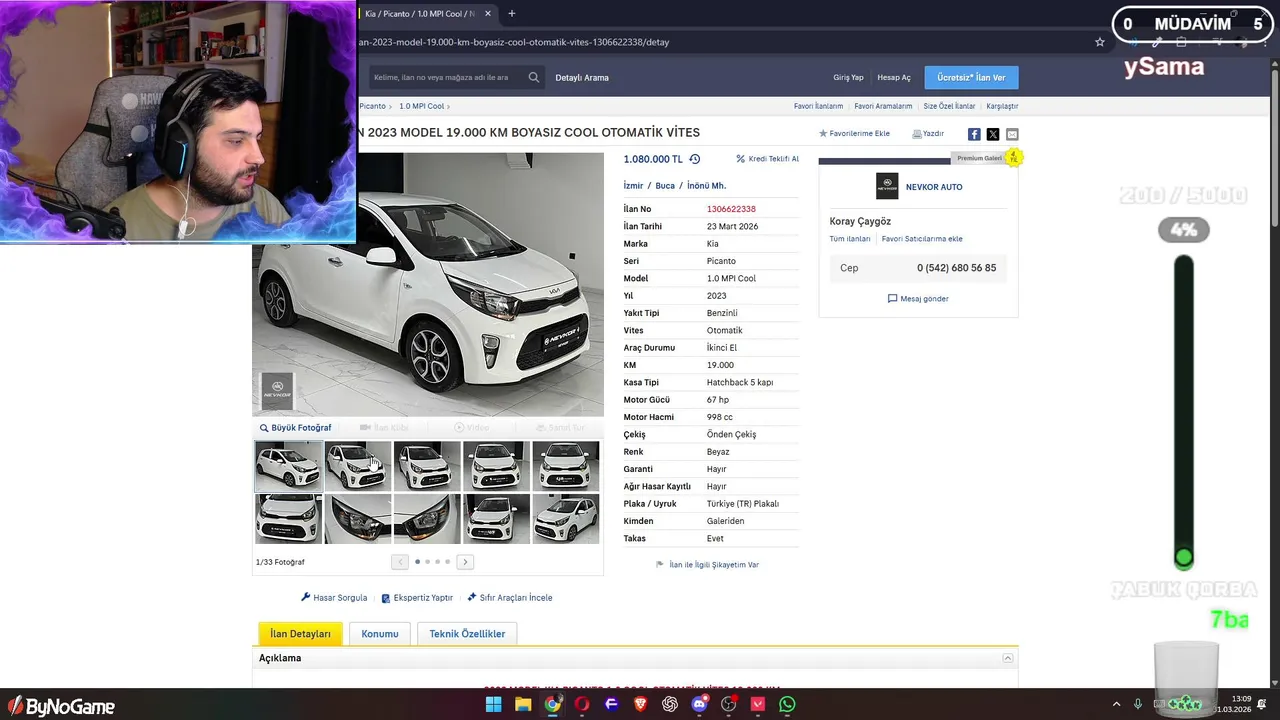Go to next photo thumbnail page
This screenshot has width=1280, height=720.
pyautogui.click(x=465, y=562)
